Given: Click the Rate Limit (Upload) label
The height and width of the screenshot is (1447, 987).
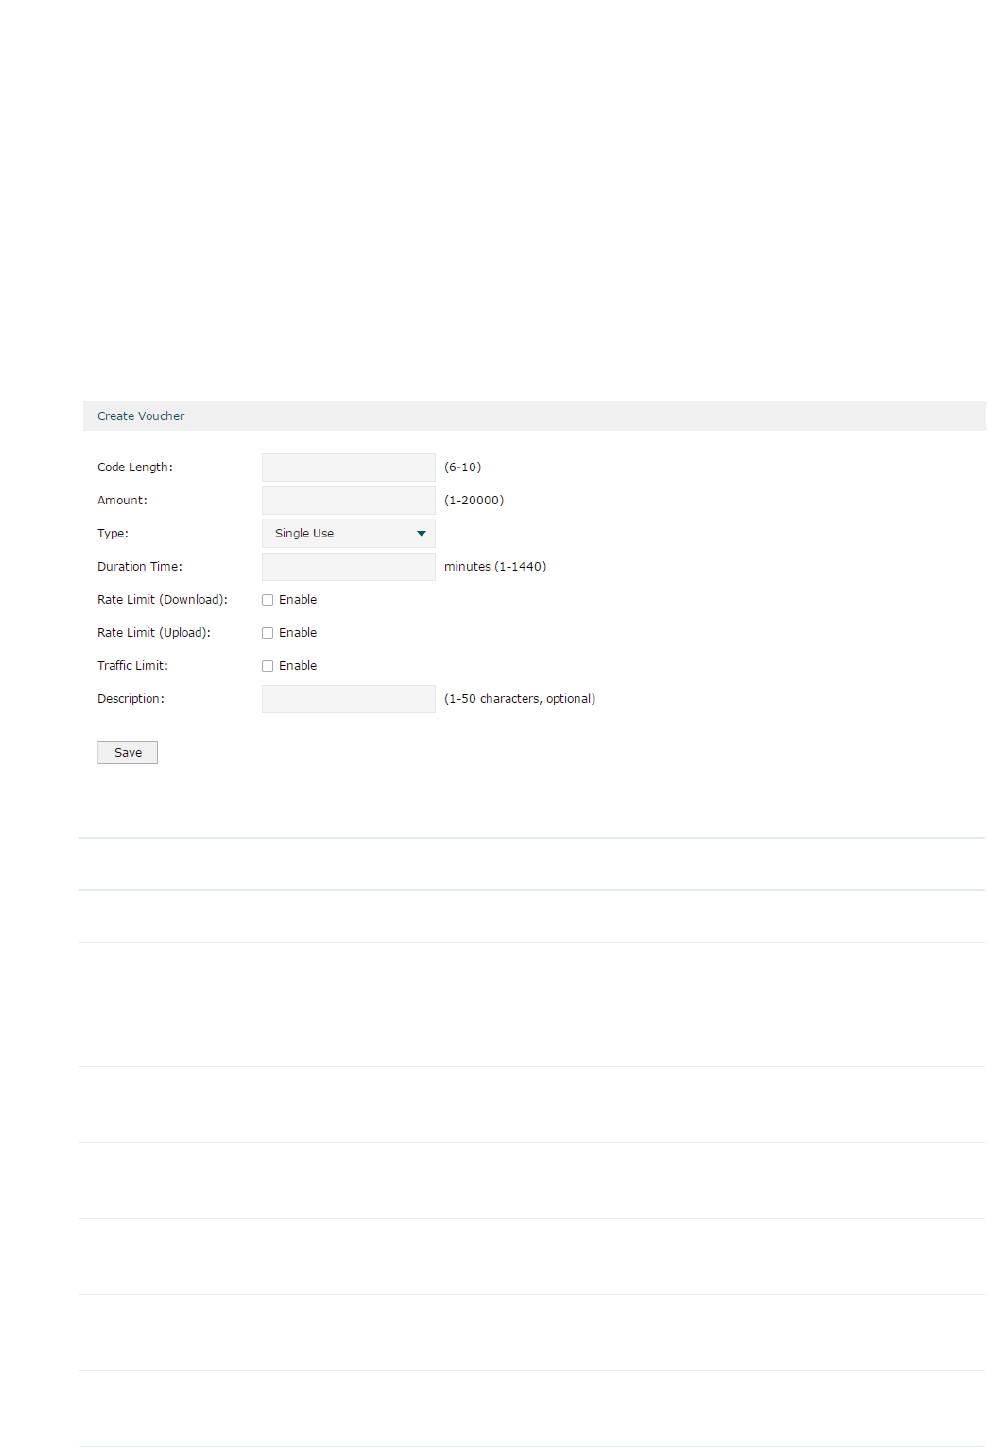Looking at the screenshot, I should tap(154, 633).
